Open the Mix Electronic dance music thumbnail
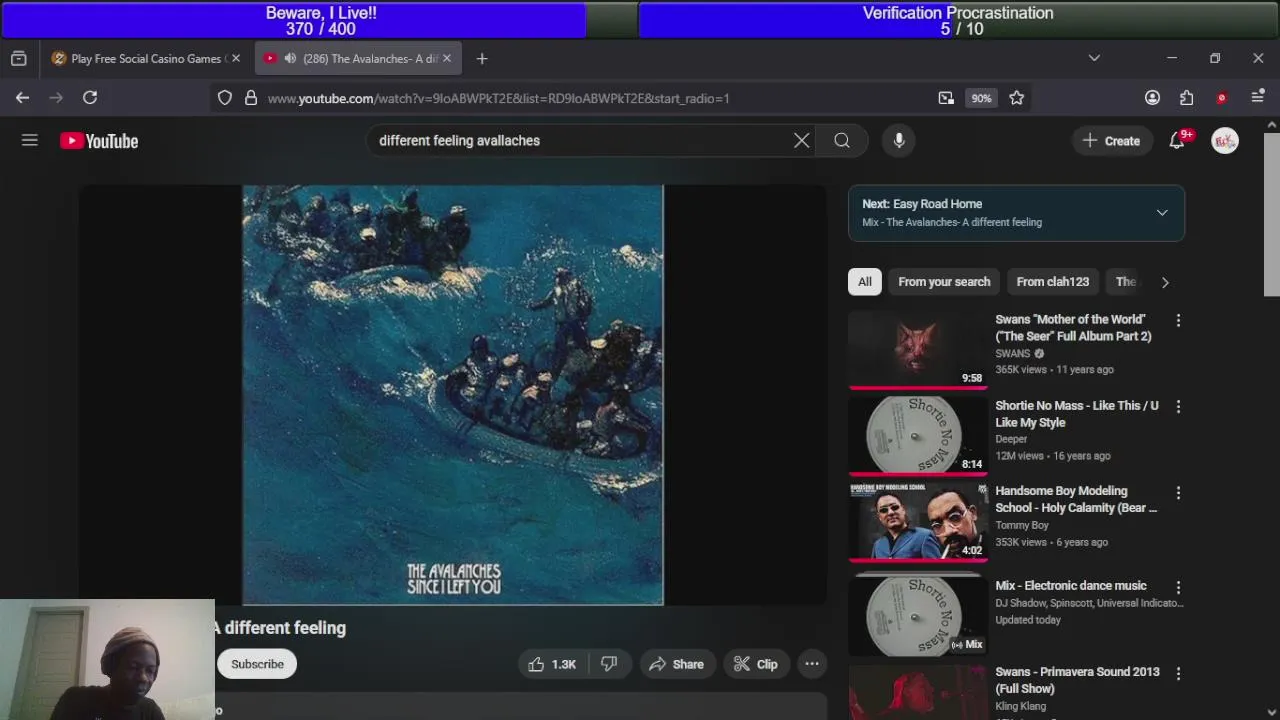 pyautogui.click(x=918, y=616)
